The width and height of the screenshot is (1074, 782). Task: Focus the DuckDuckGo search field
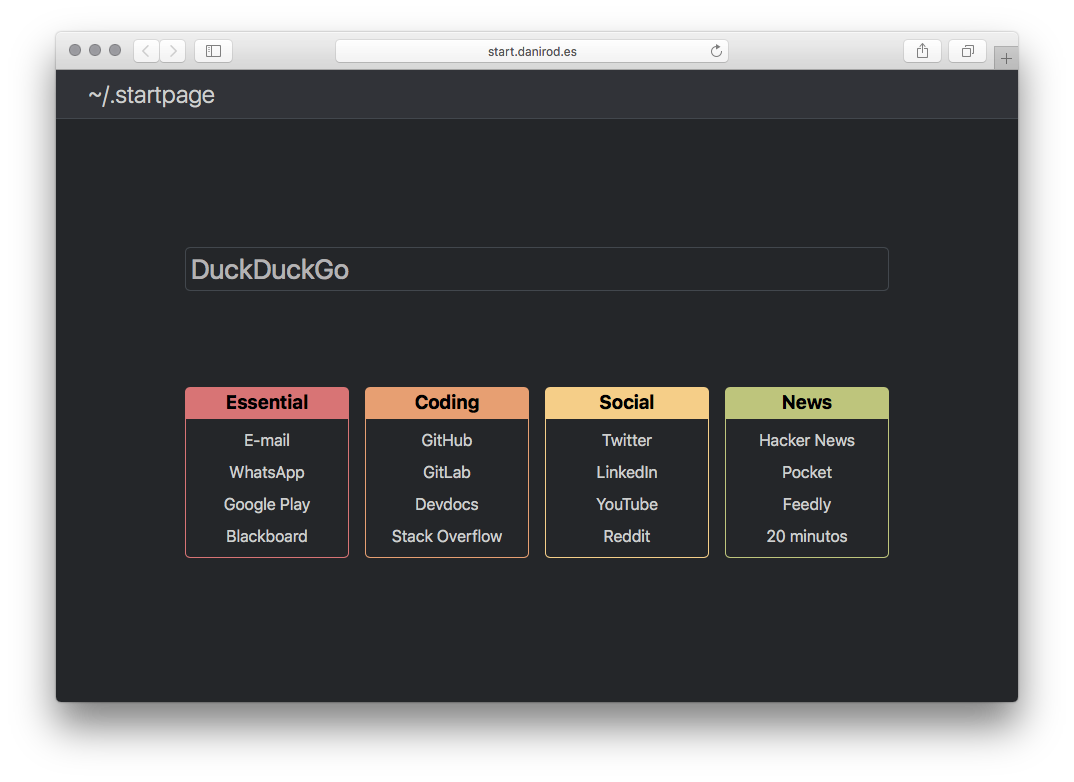(x=536, y=269)
